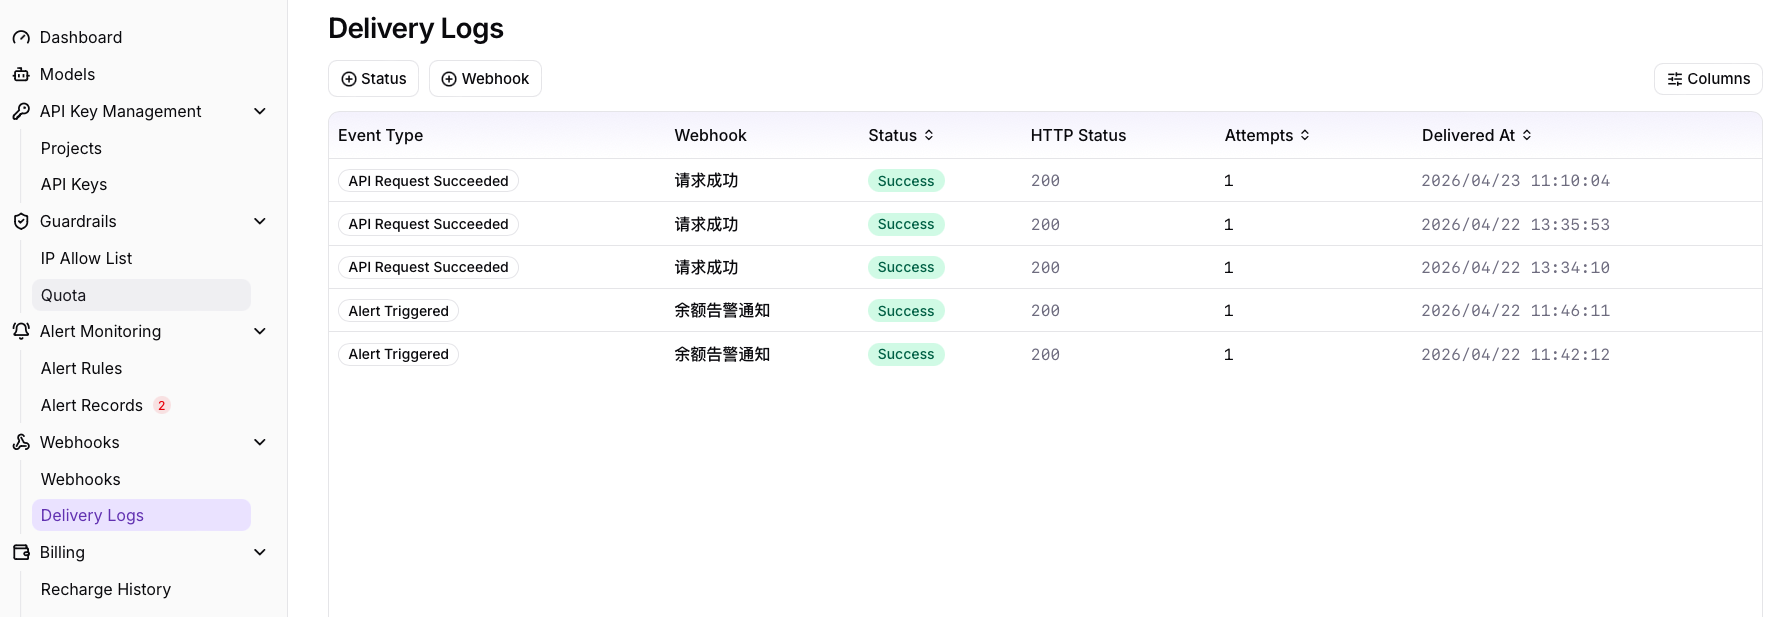Viewport: 1791px width, 617px height.
Task: Click timestamp 2026/04/22 11:42:12
Action: tap(1515, 354)
